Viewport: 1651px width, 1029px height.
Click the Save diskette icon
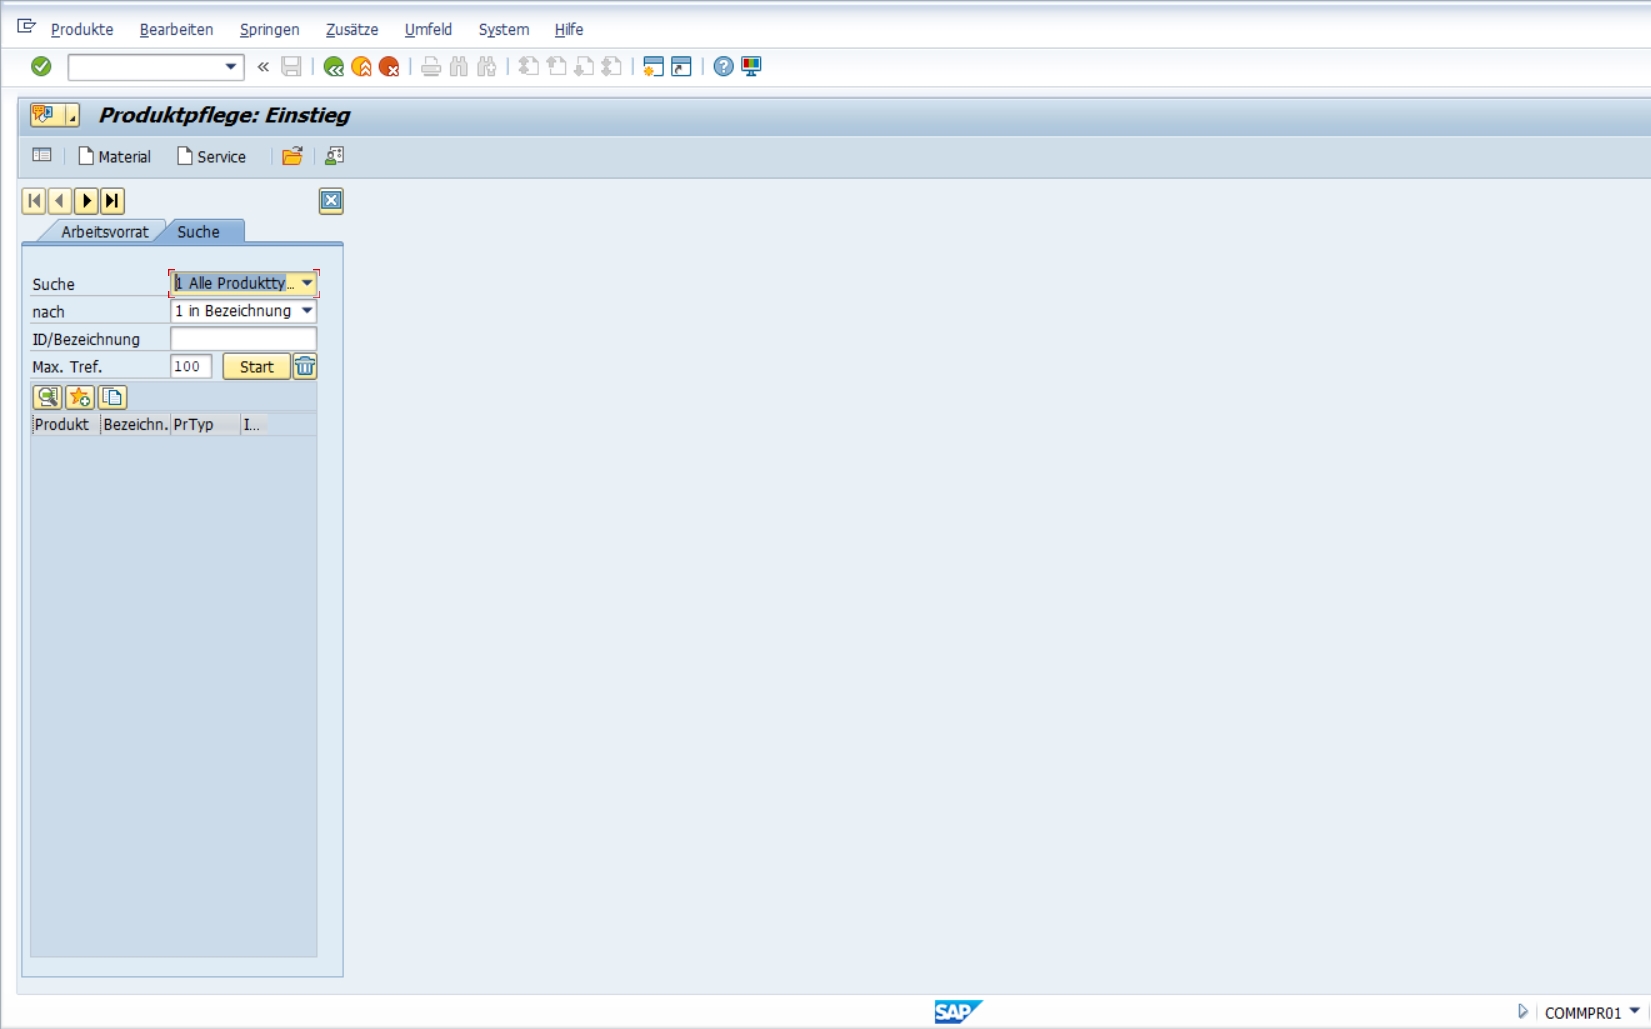pyautogui.click(x=291, y=67)
